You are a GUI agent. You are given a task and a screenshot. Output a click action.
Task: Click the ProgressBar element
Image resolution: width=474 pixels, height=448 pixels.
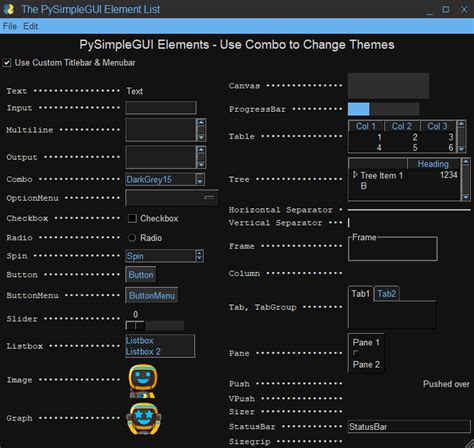383,109
